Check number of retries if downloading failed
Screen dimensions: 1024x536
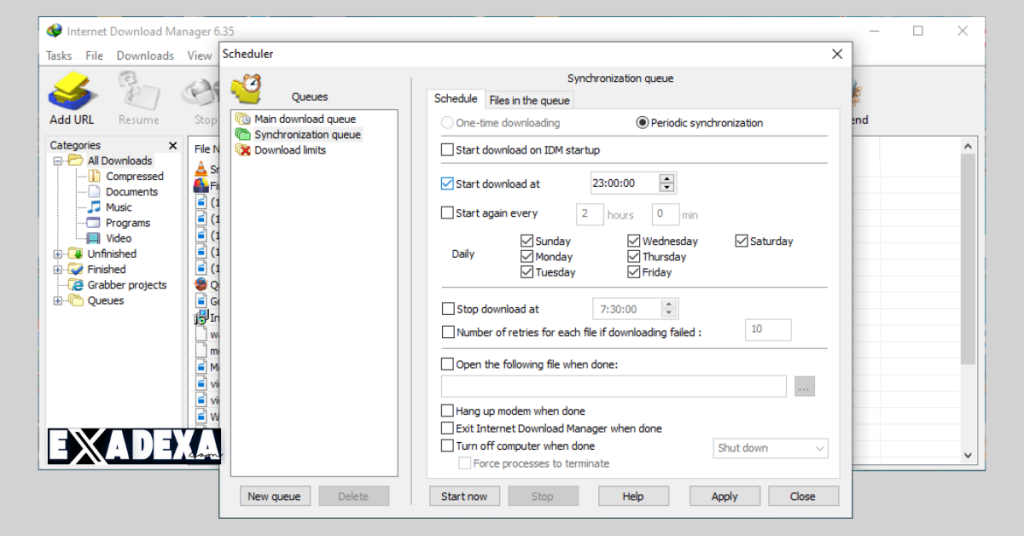pyautogui.click(x=448, y=332)
